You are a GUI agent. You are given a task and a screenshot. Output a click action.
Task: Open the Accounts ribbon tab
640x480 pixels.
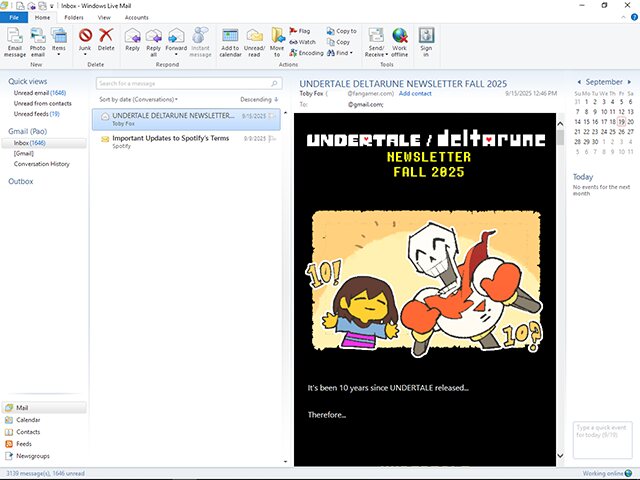pos(137,18)
